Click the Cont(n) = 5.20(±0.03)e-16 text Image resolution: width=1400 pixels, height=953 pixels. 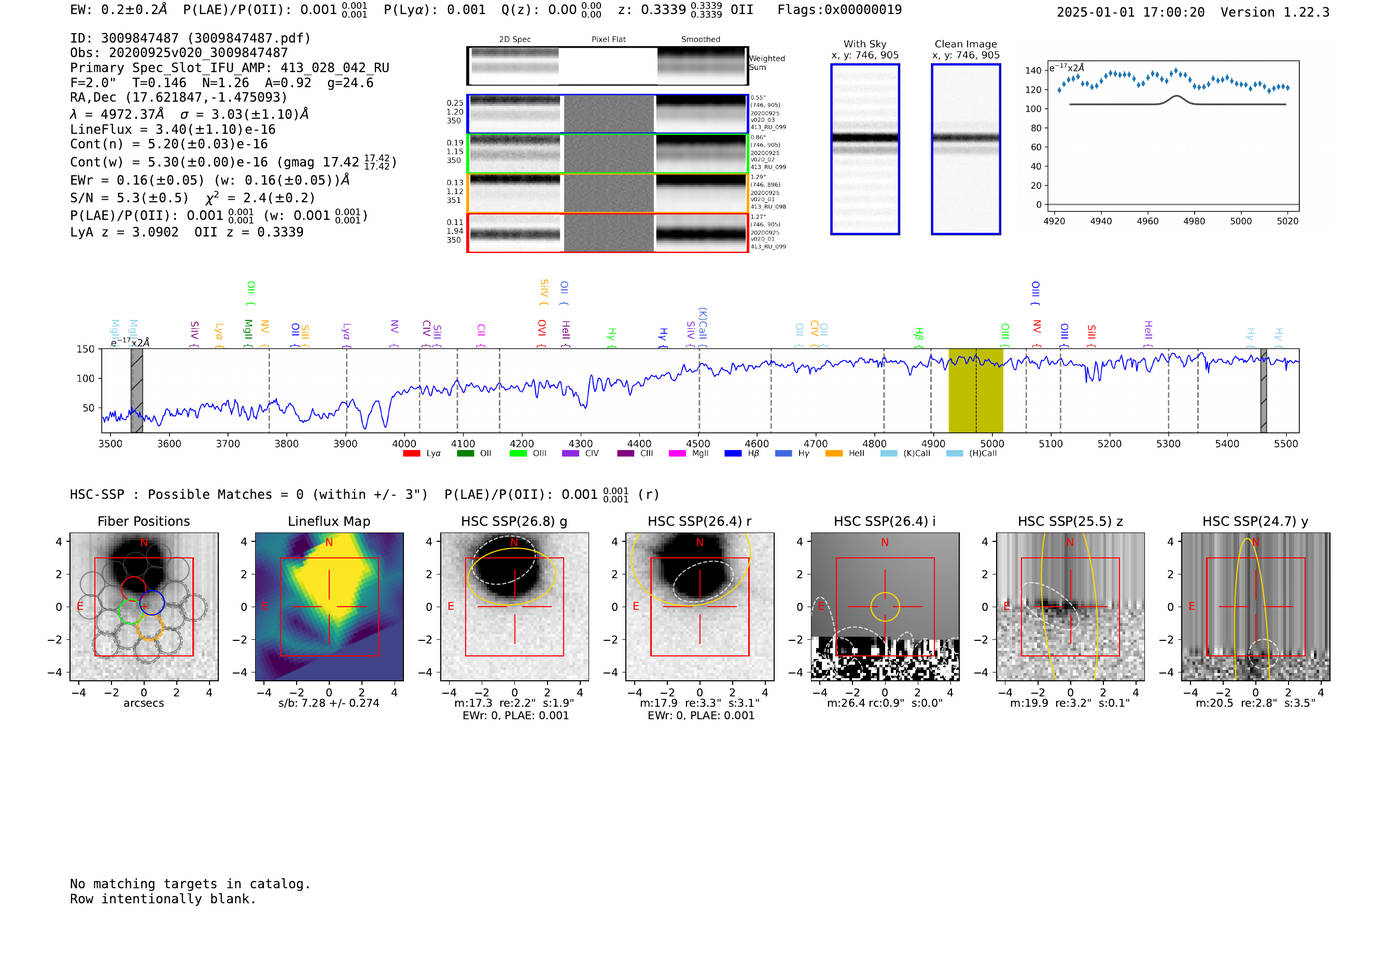169,144
